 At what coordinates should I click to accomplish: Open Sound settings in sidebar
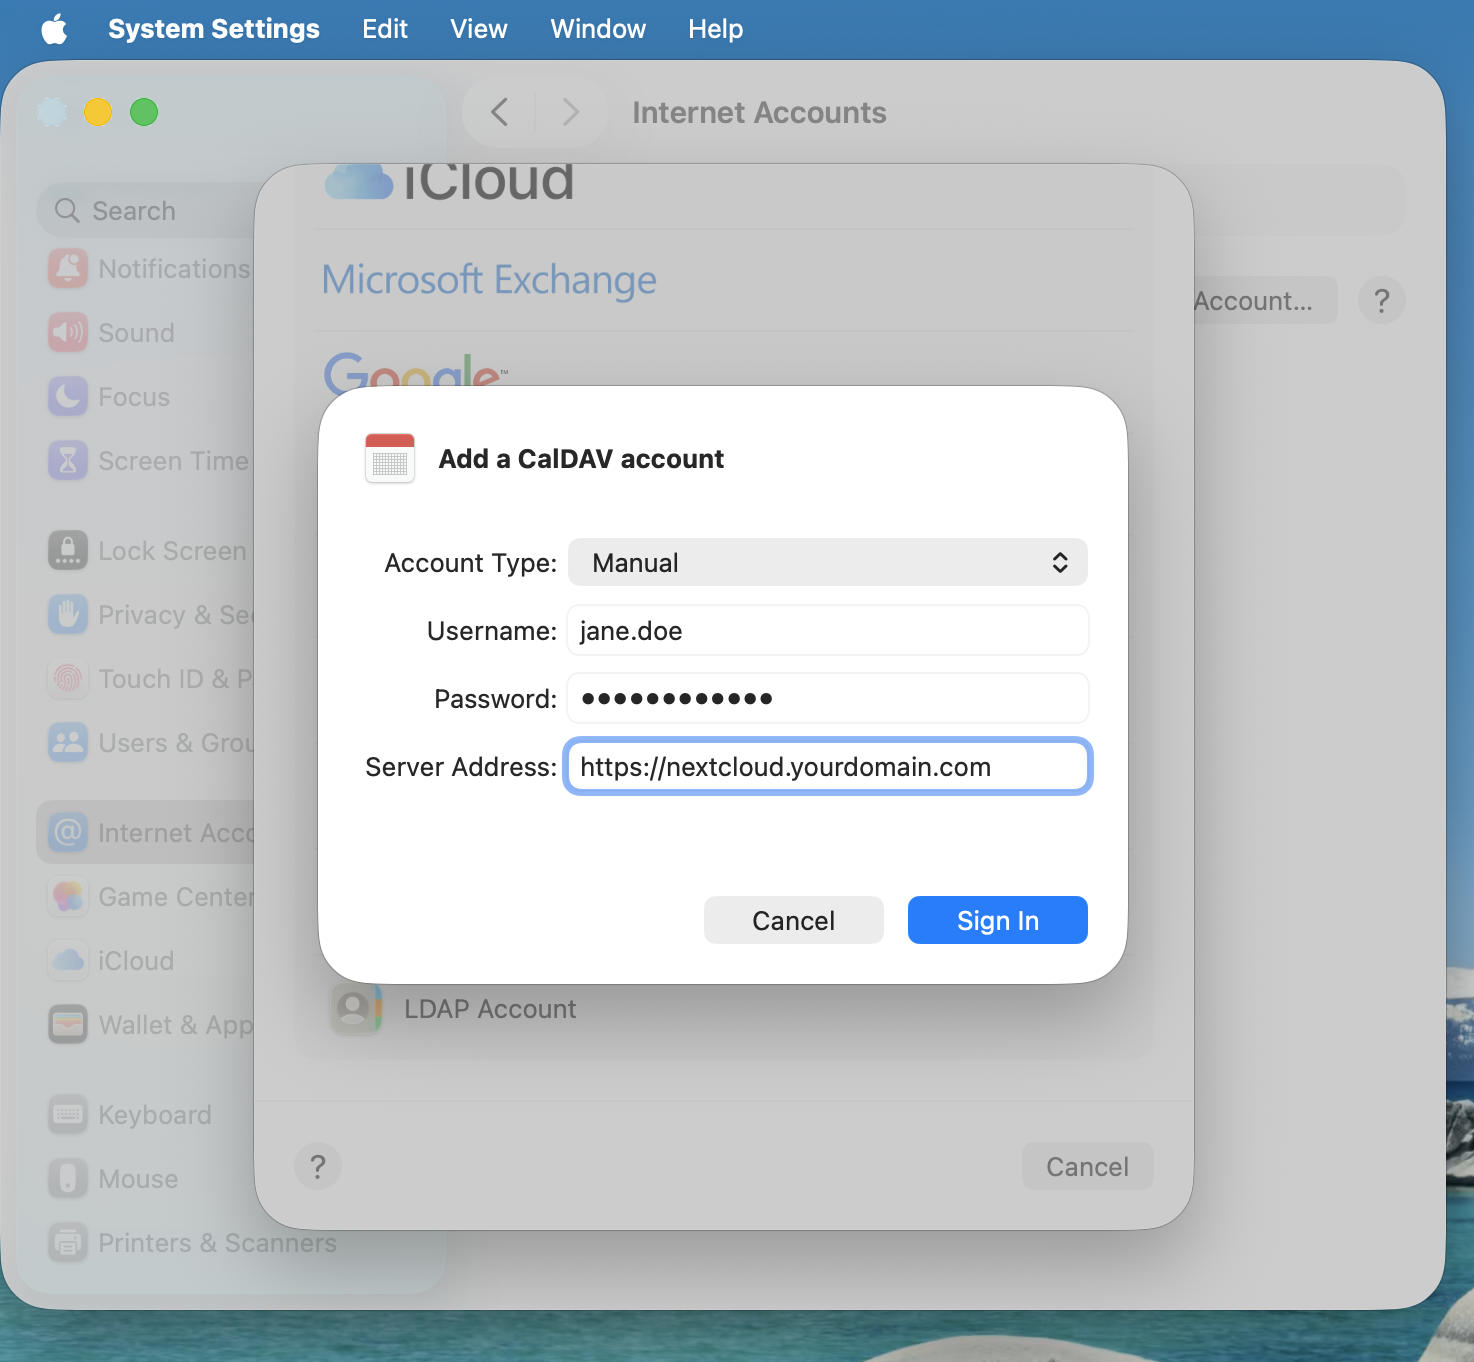pyautogui.click(x=135, y=332)
